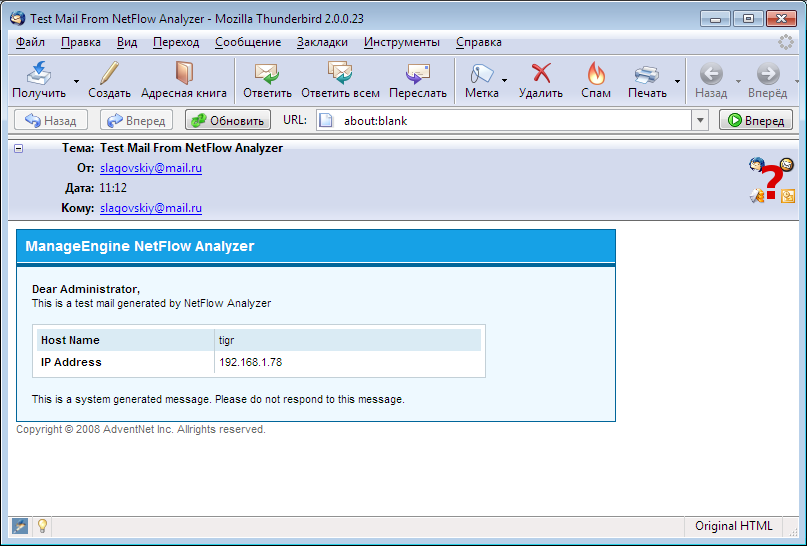Click the date value 11:12

tap(113, 188)
